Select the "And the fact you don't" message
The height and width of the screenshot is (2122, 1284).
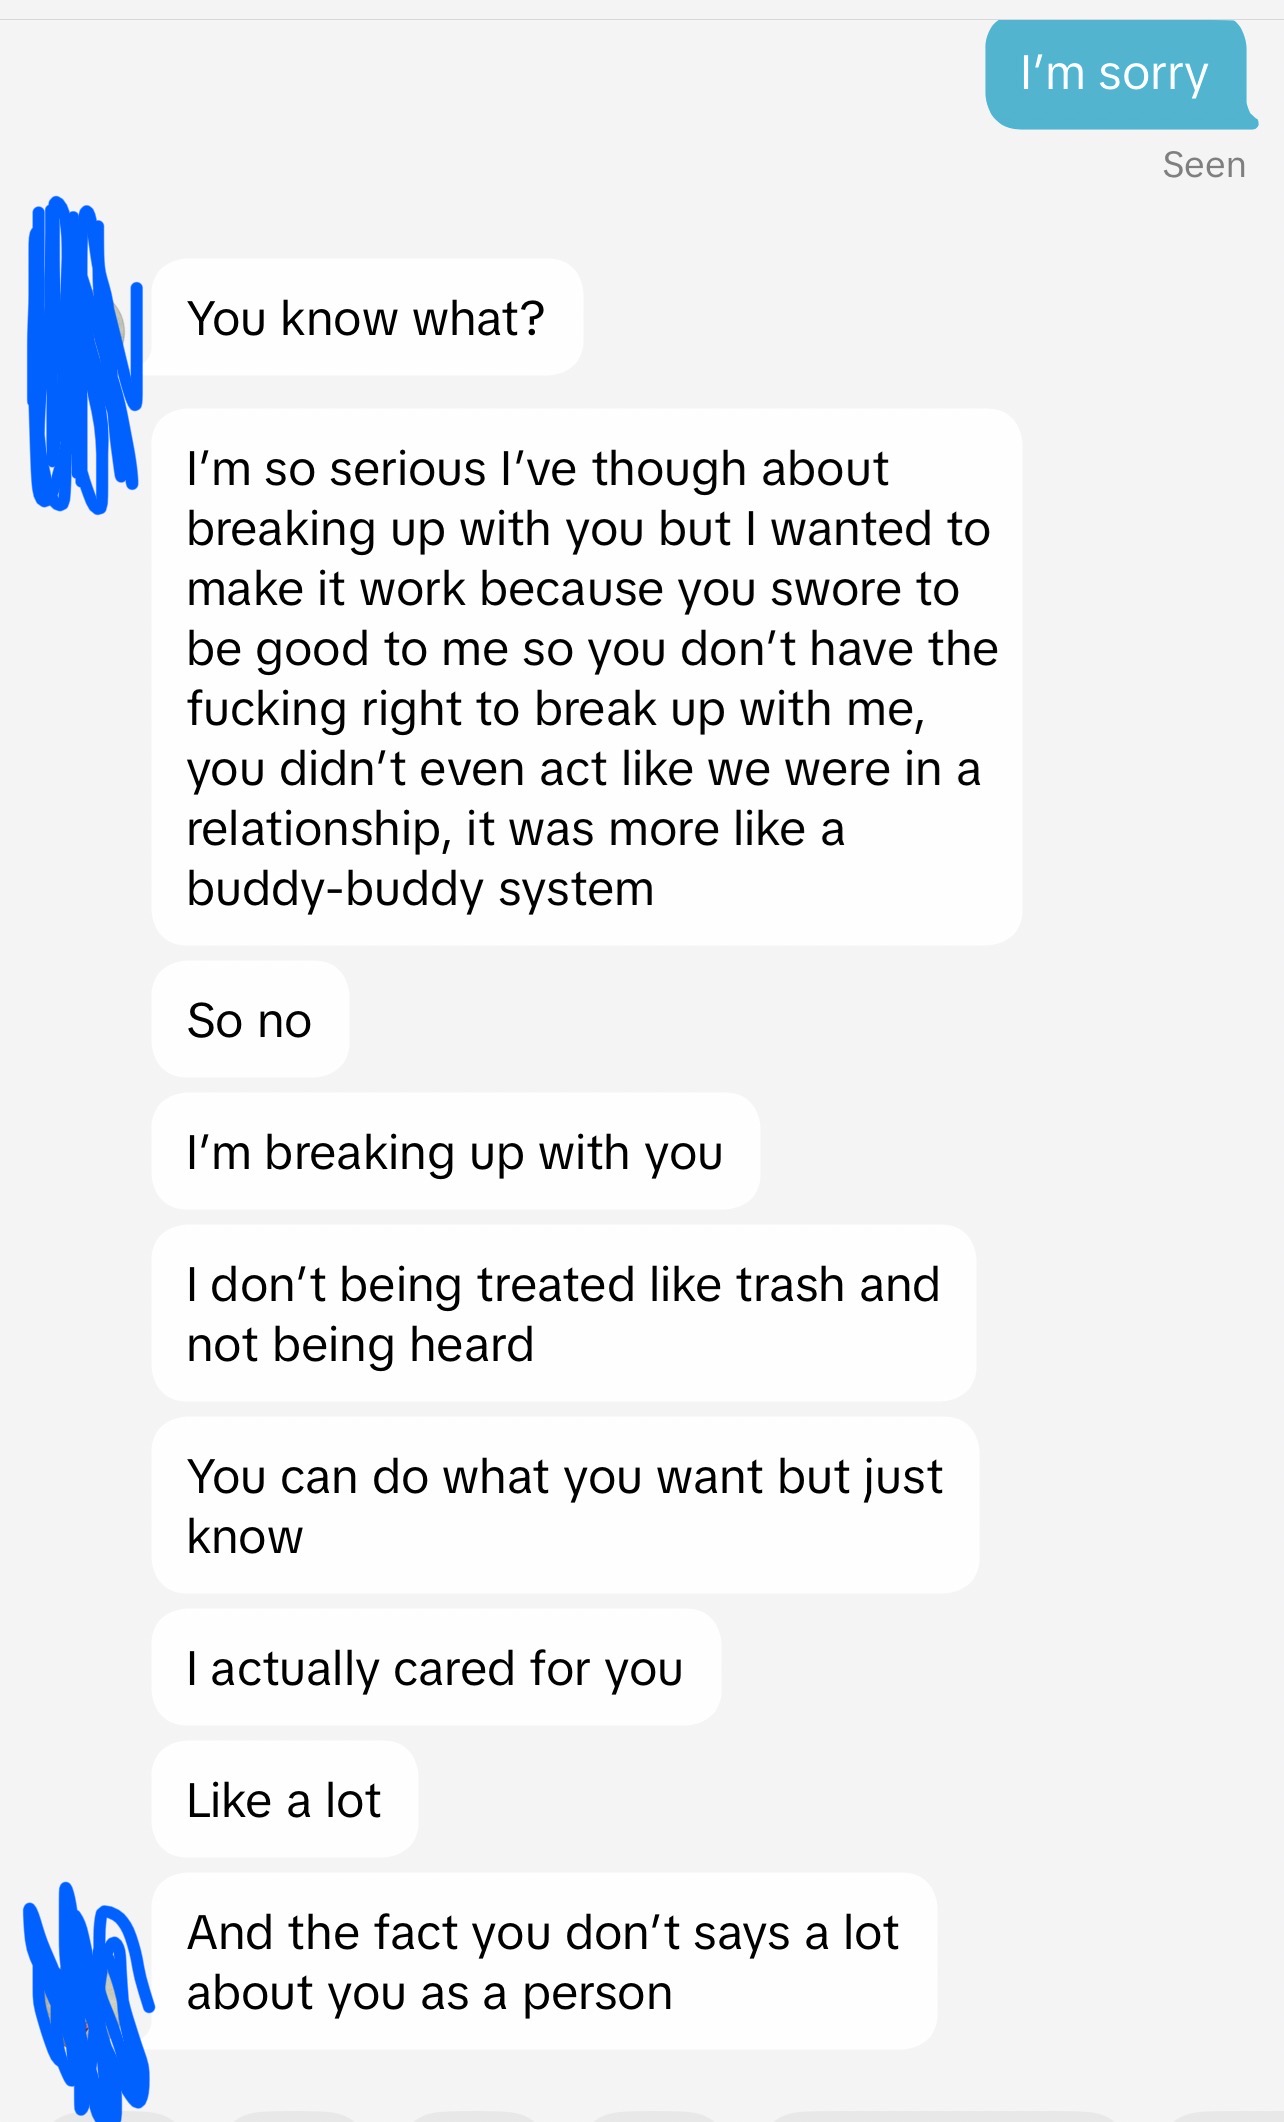tap(544, 1961)
